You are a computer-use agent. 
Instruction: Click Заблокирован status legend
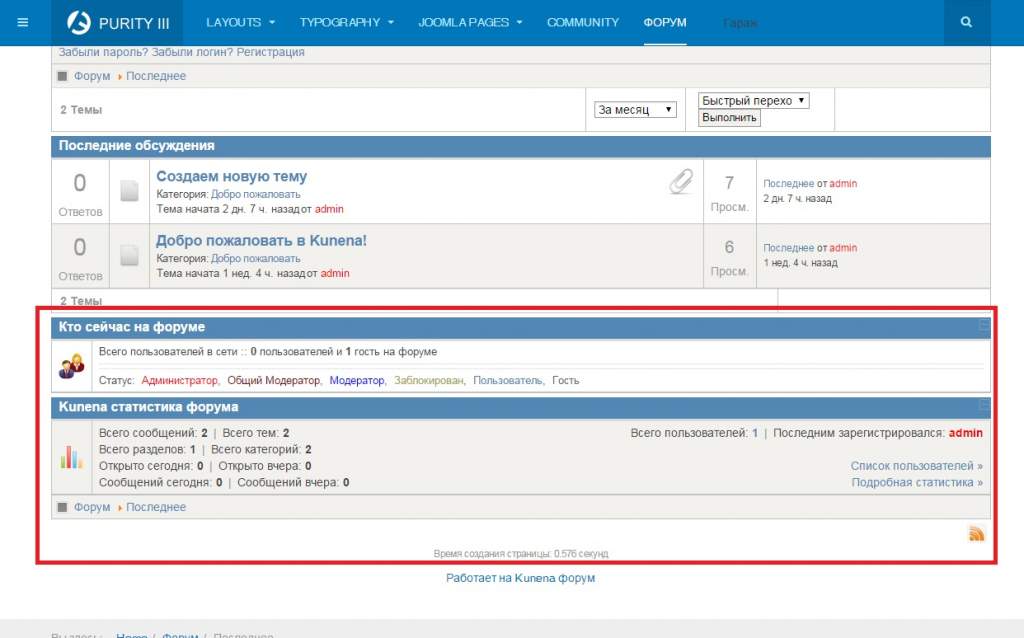(429, 381)
